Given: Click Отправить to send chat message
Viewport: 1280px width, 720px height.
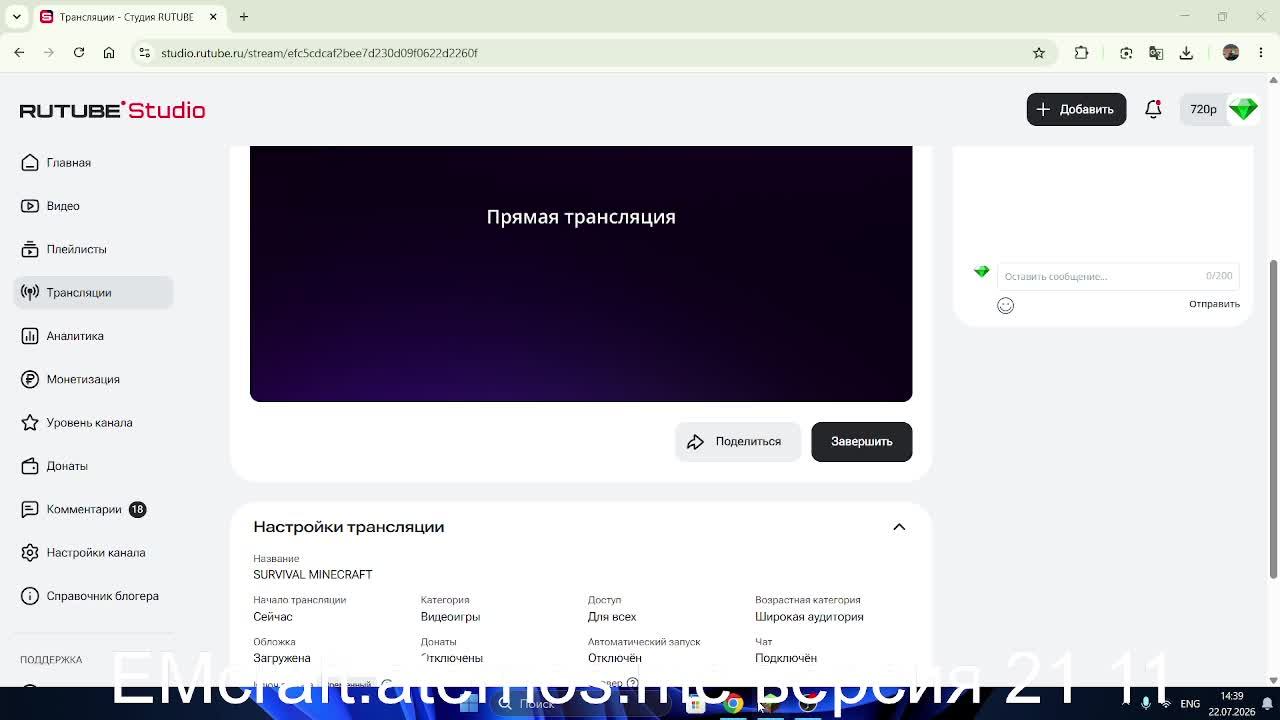Looking at the screenshot, I should (1214, 304).
